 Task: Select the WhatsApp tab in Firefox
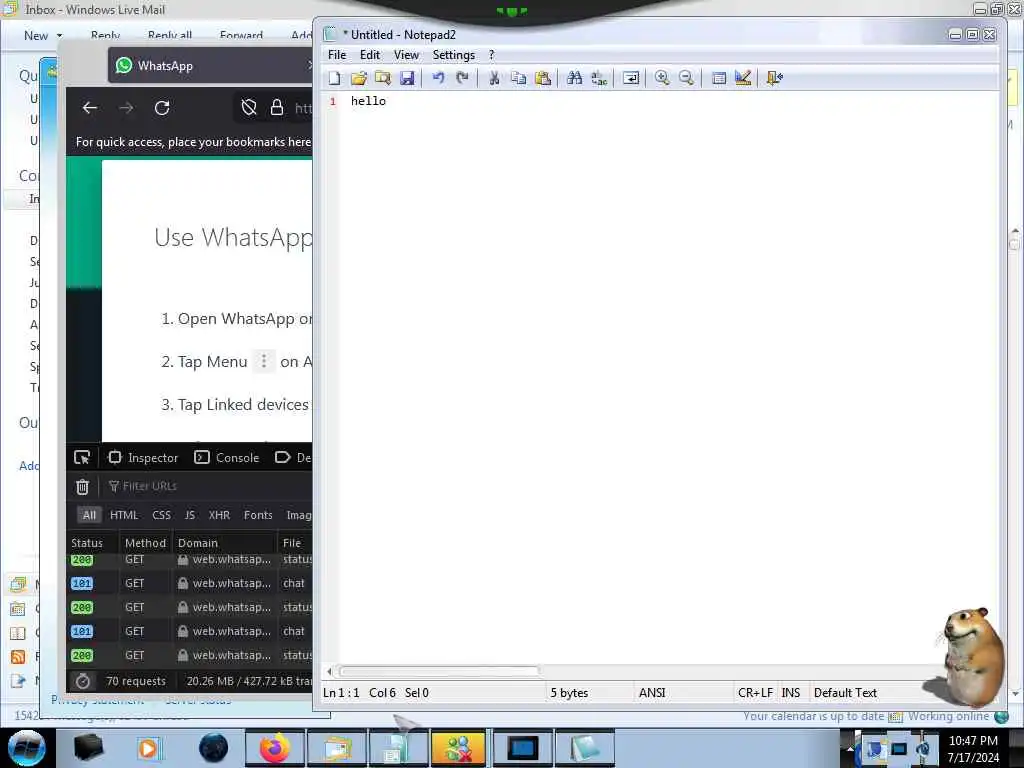[210, 65]
